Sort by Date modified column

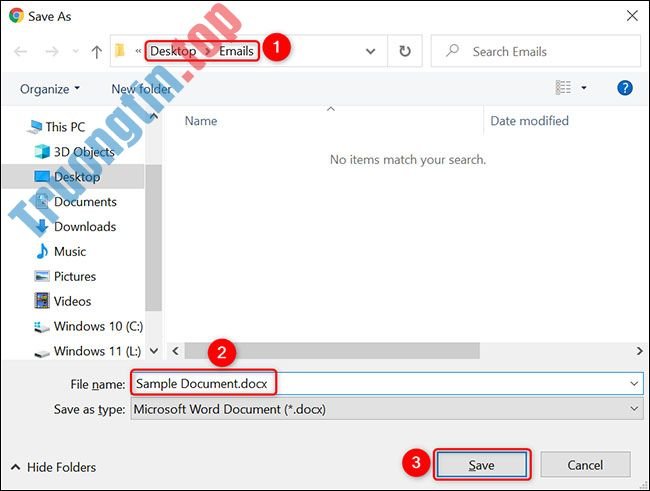click(x=529, y=121)
